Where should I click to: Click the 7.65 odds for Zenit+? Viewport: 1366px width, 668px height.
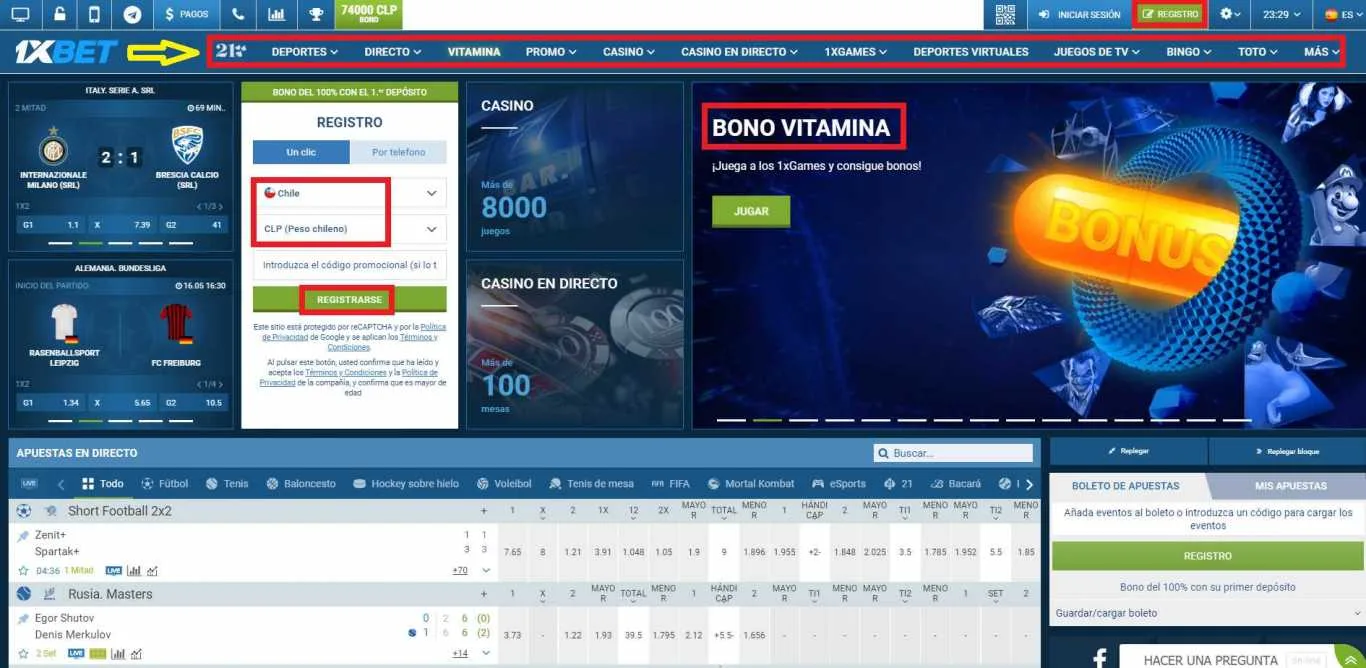click(513, 552)
